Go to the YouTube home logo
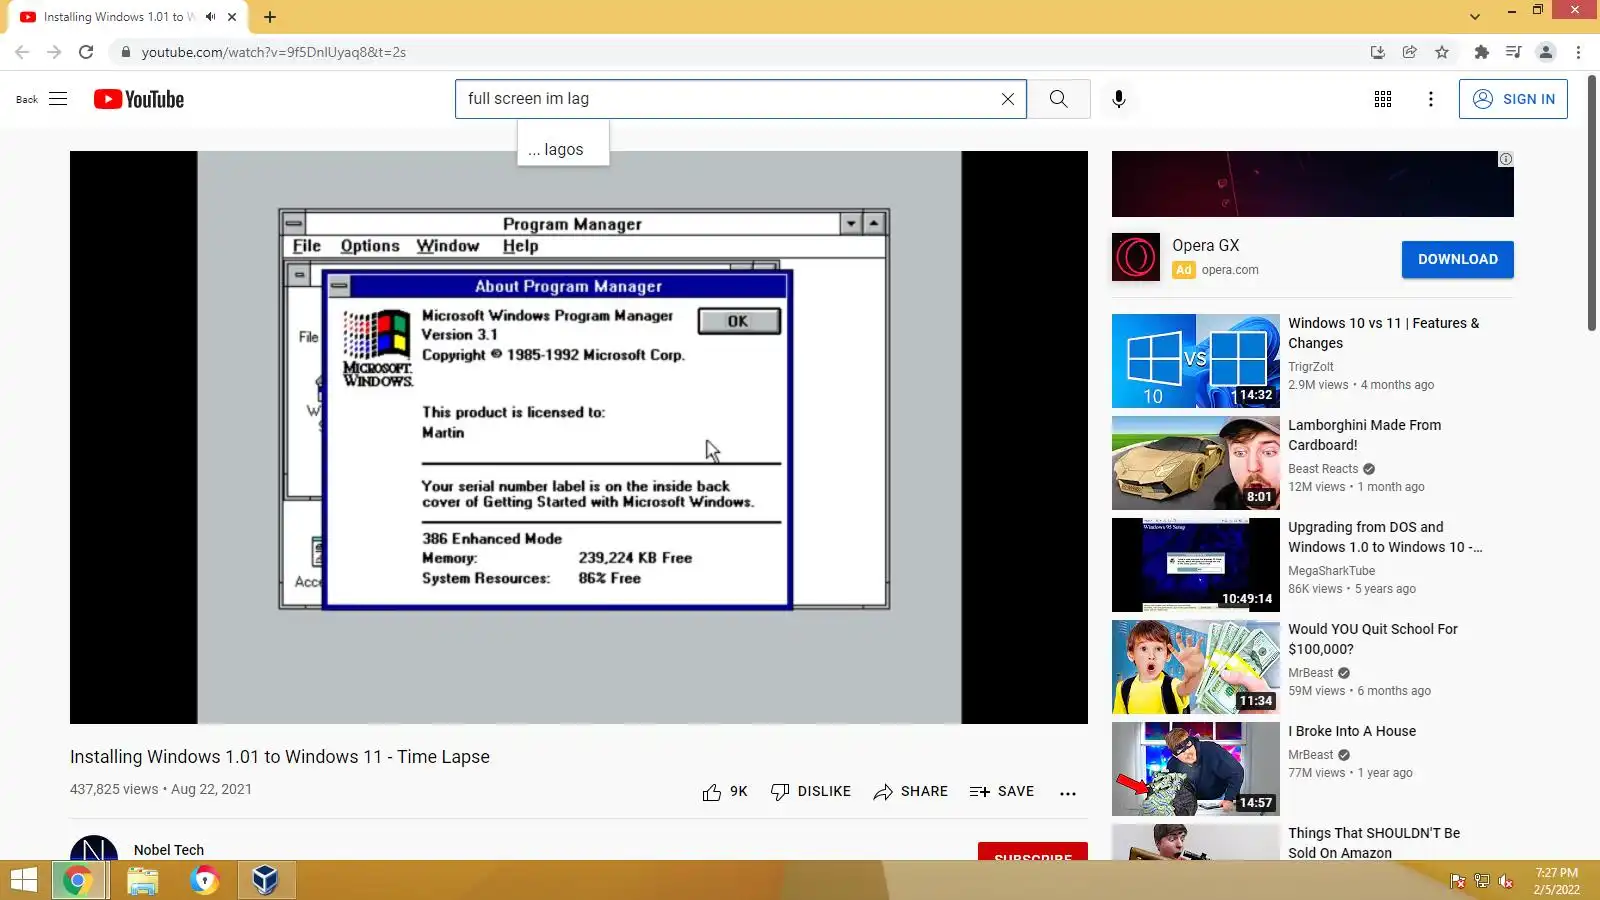The image size is (1600, 900). pyautogui.click(x=139, y=99)
